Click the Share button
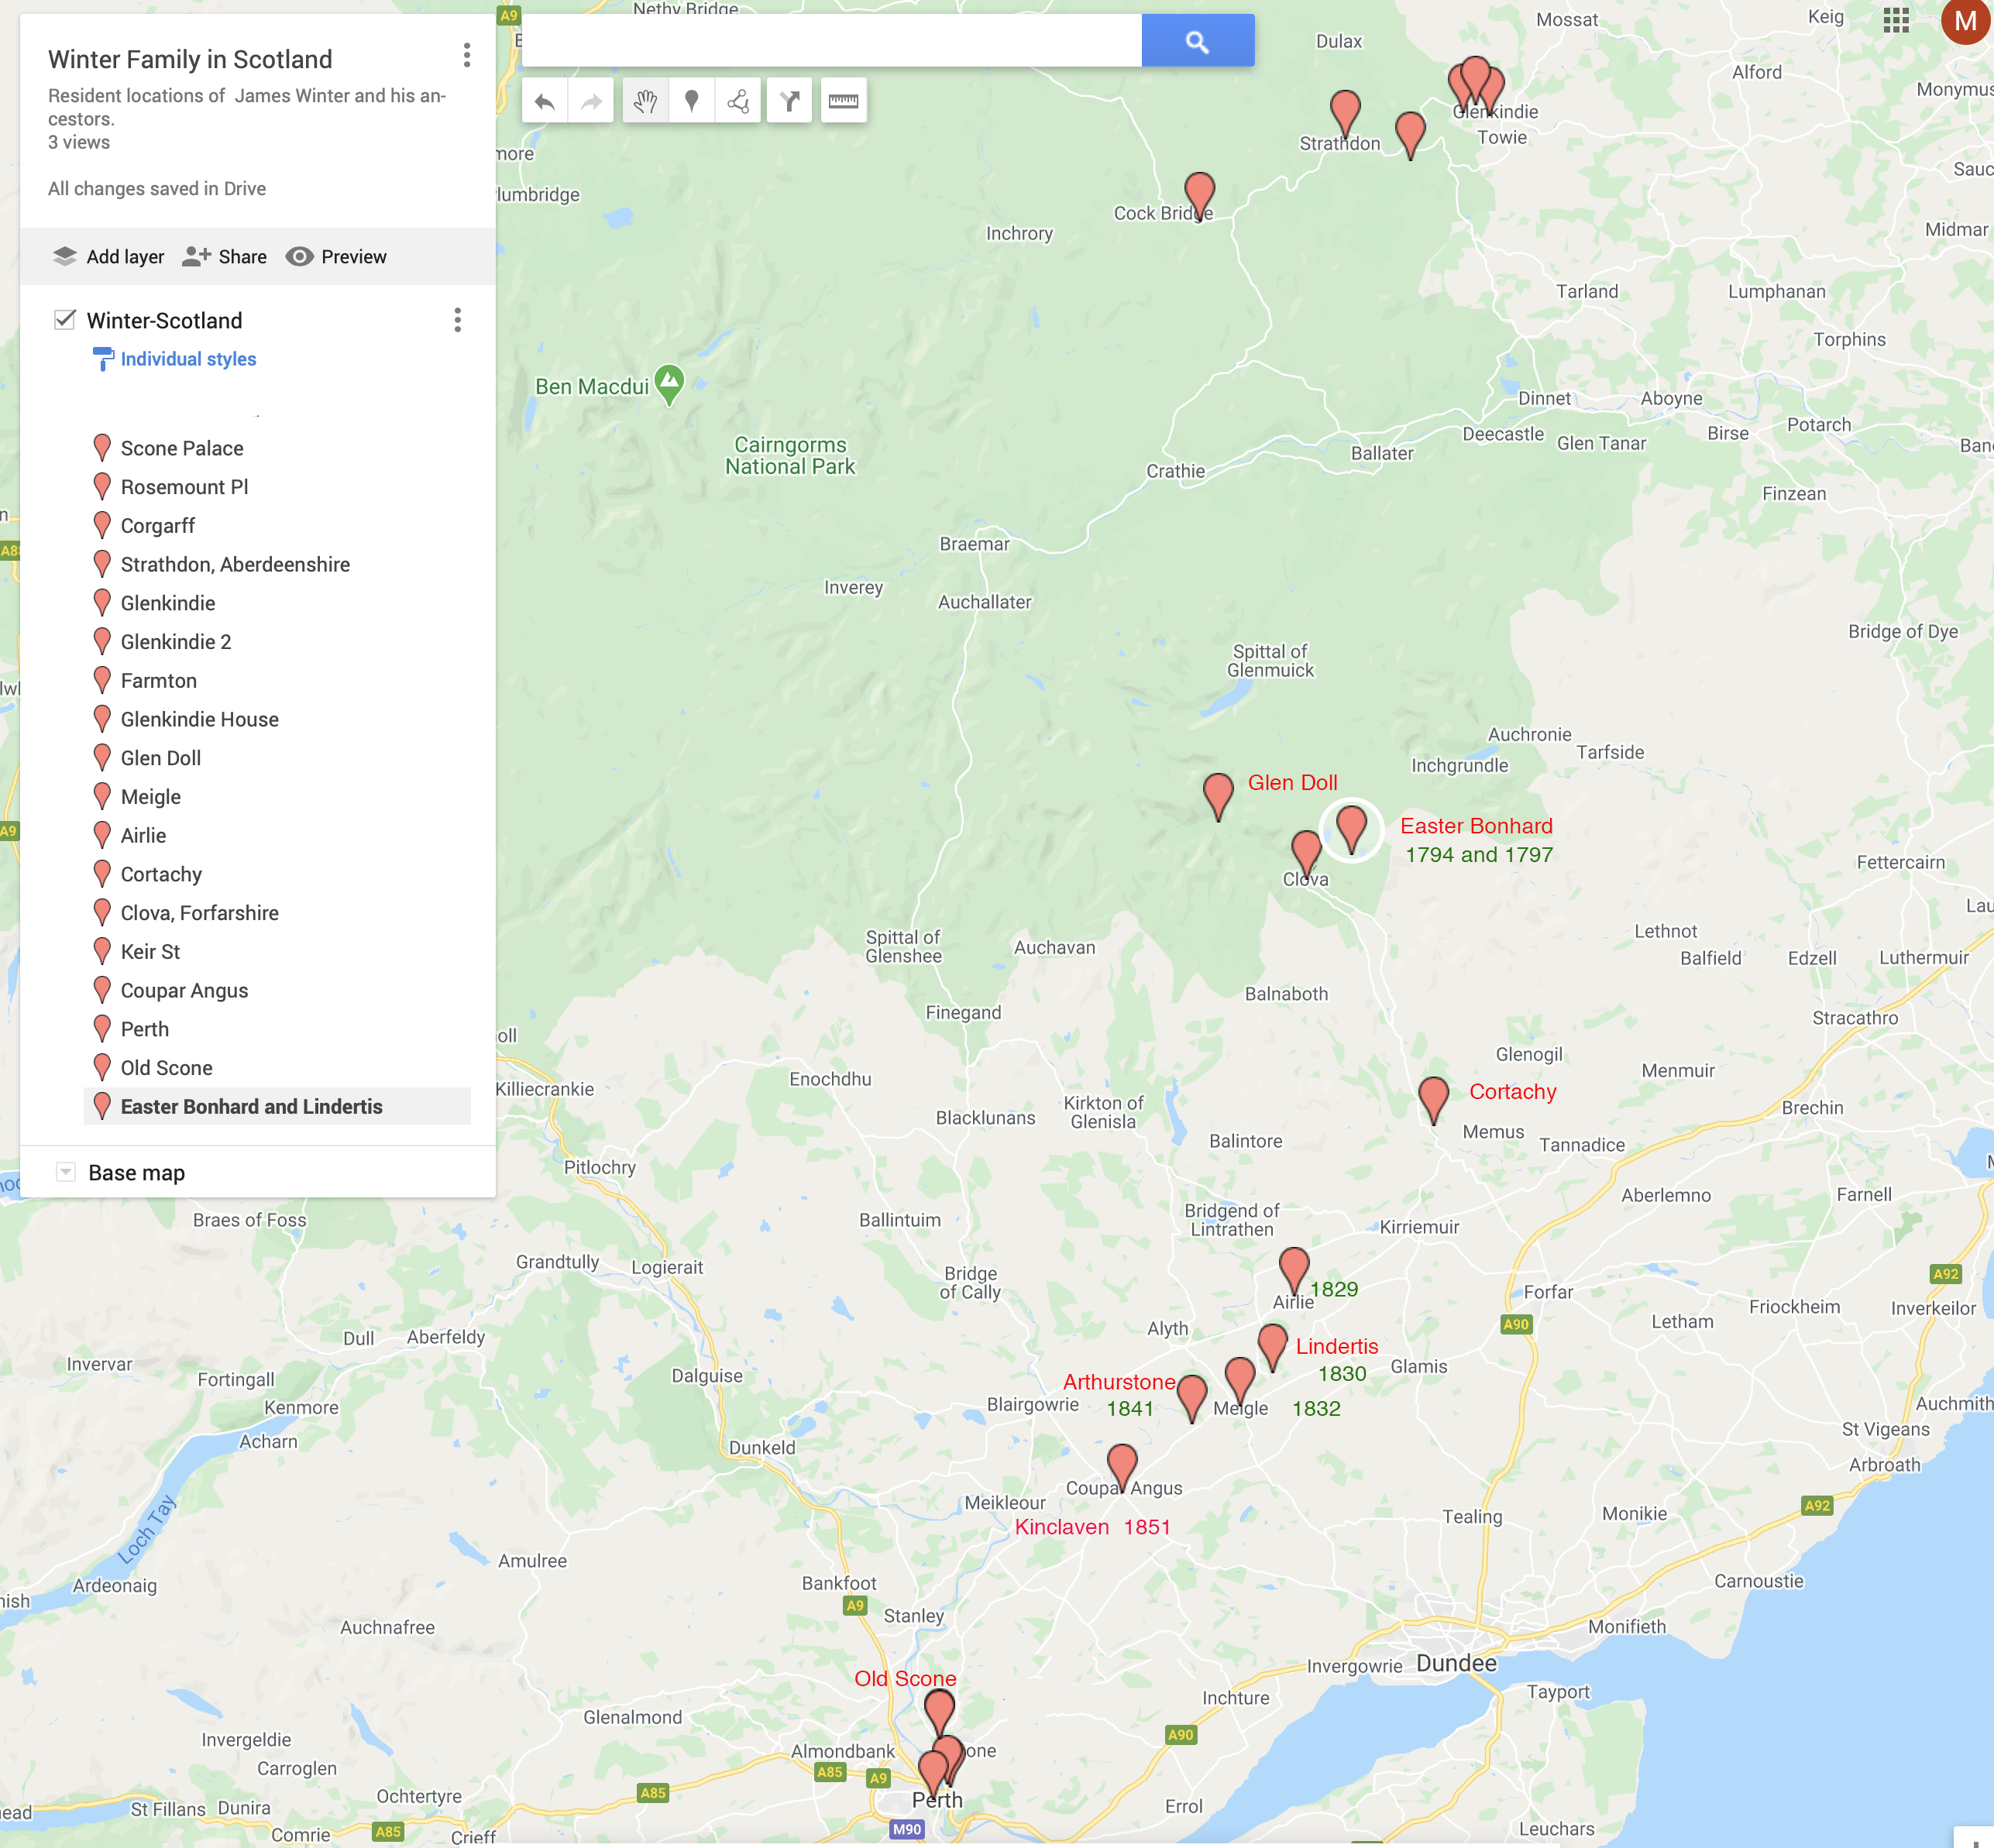 225,257
